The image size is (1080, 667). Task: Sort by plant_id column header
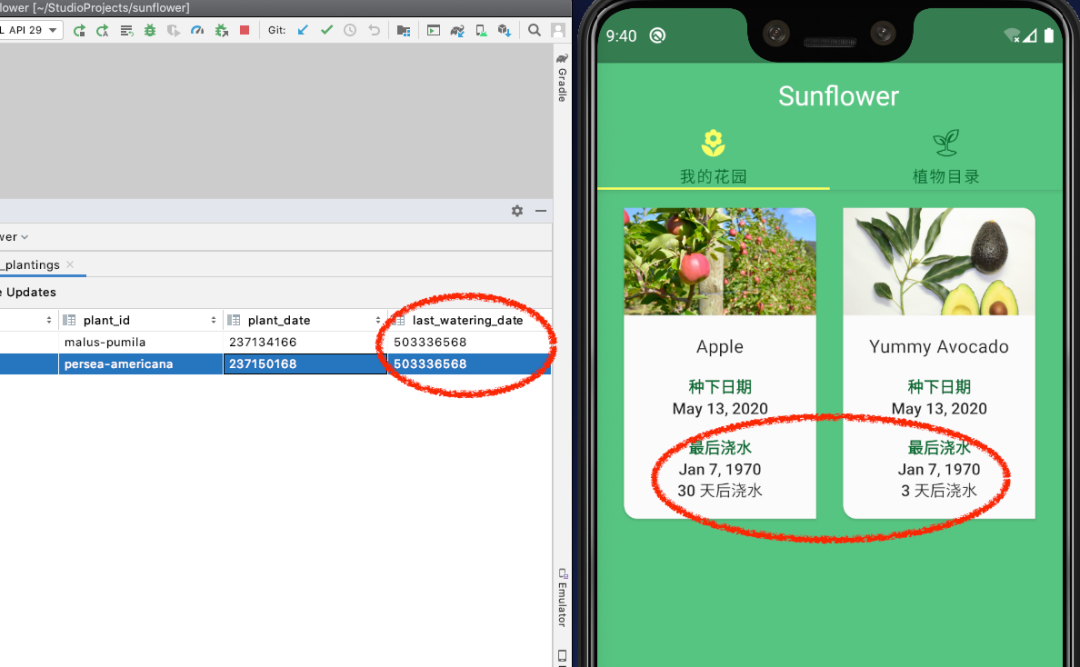[x=141, y=320]
